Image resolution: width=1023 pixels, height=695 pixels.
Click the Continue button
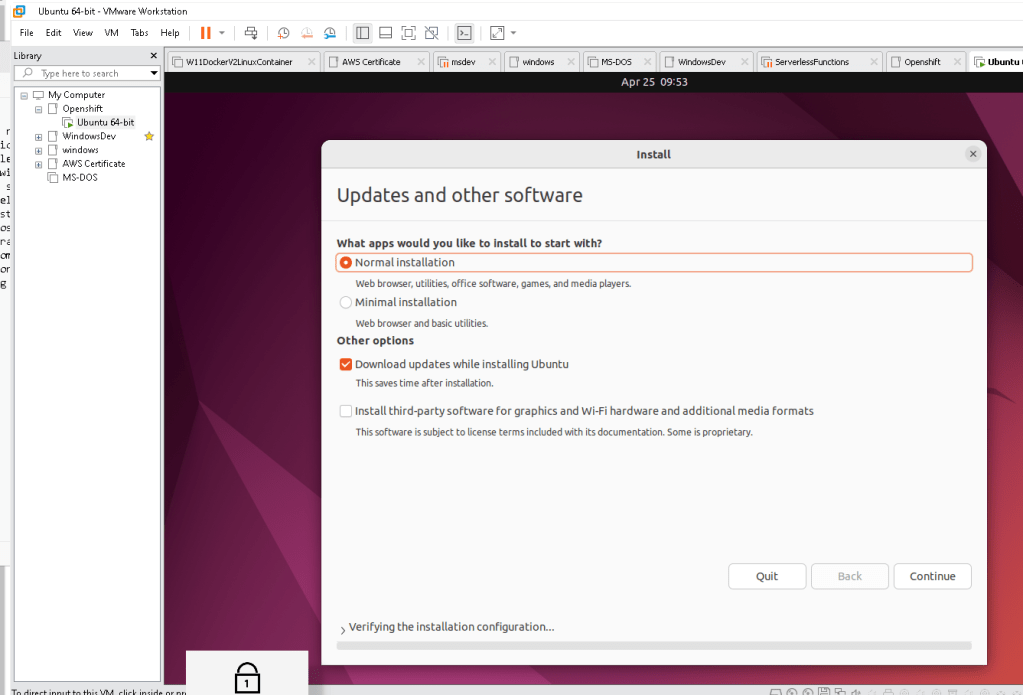coord(932,576)
